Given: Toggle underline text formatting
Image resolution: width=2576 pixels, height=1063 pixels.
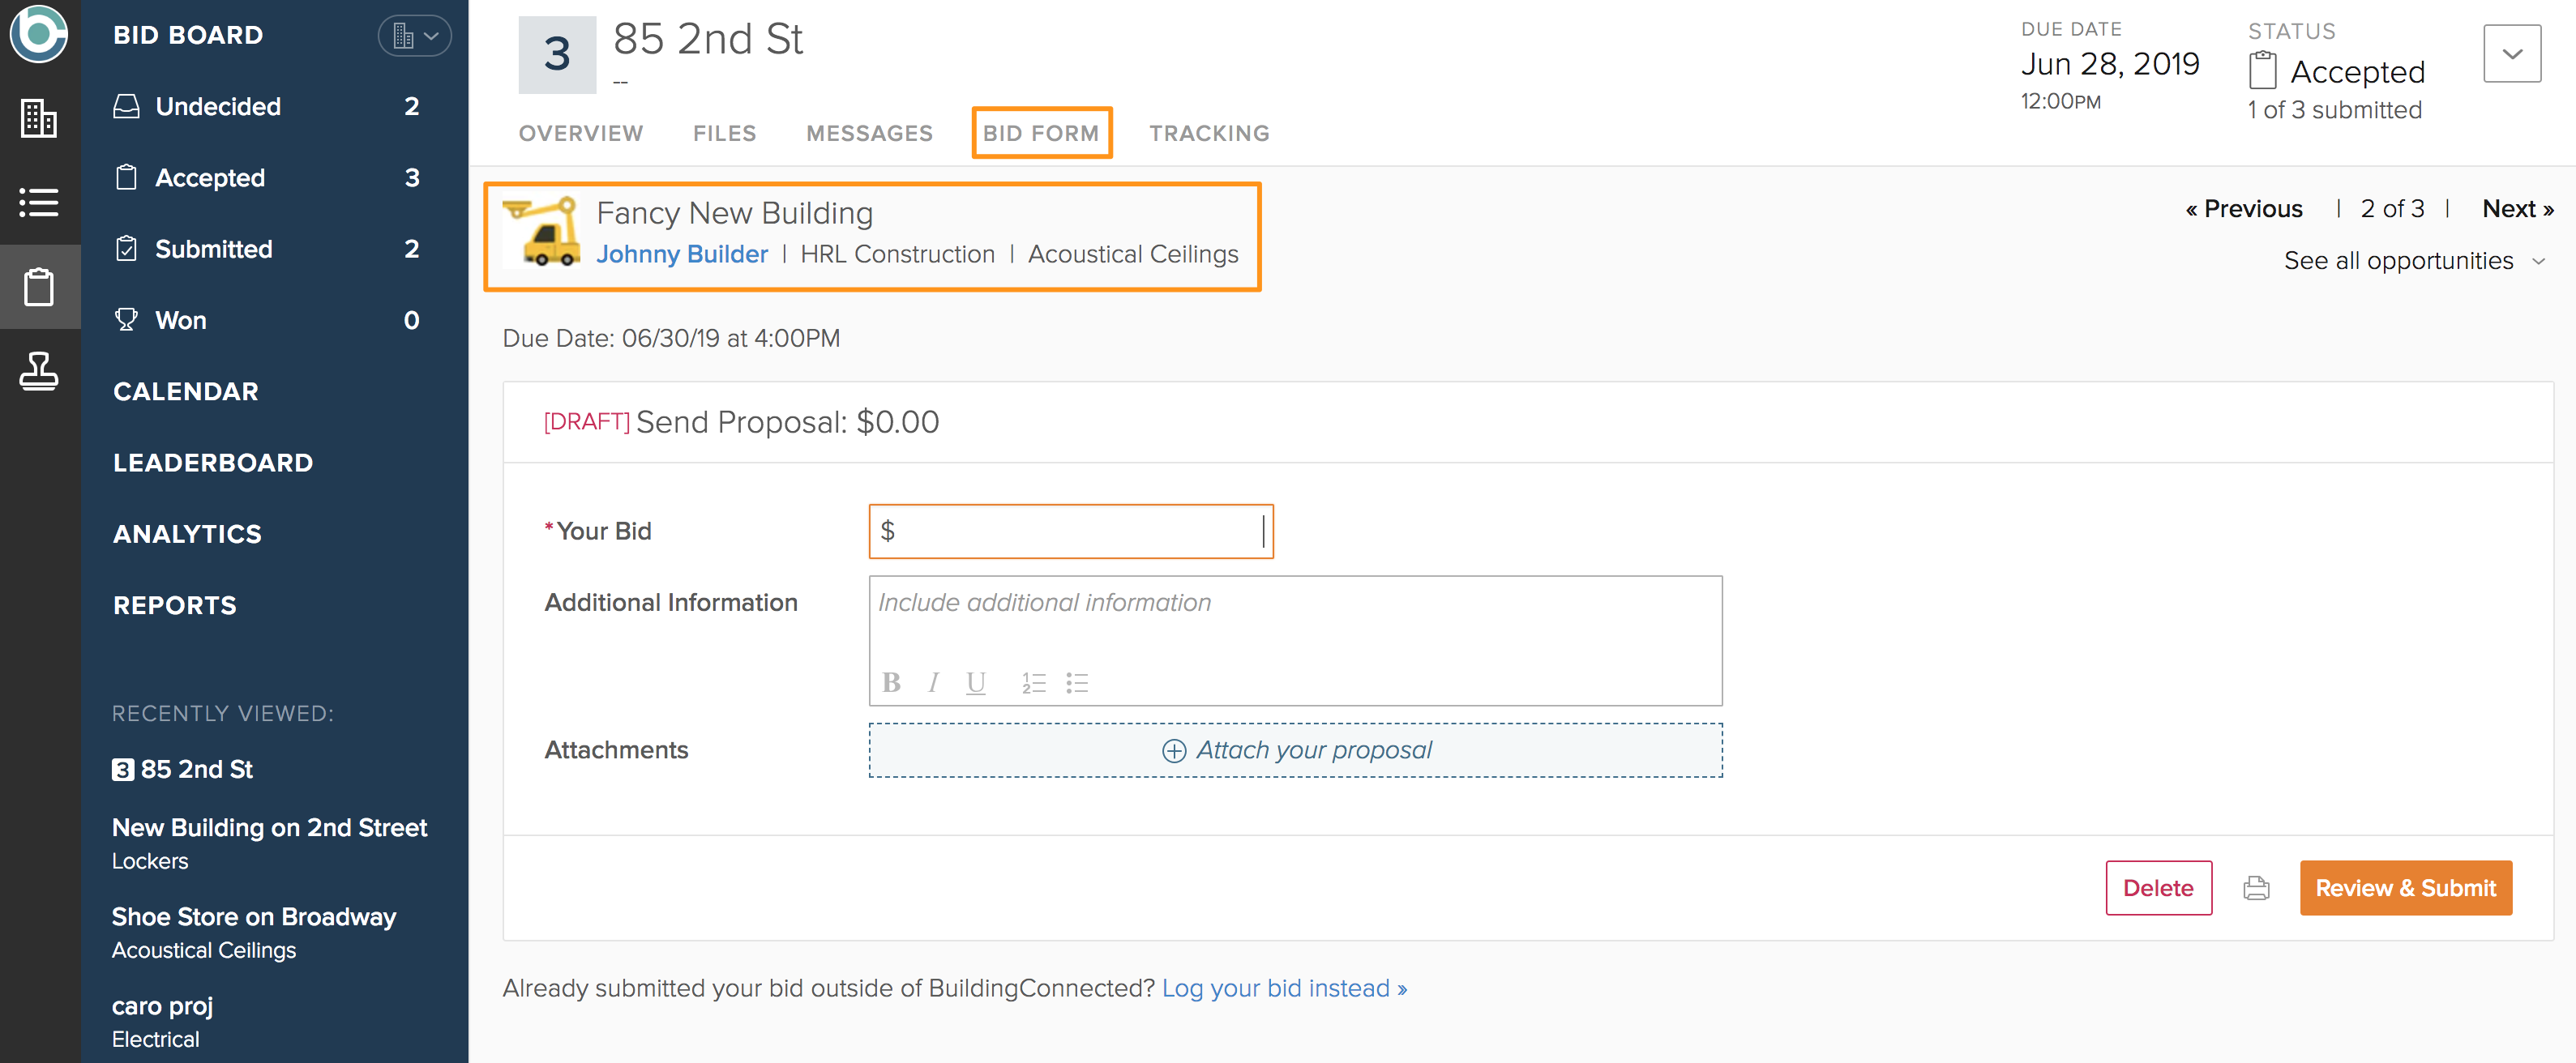Looking at the screenshot, I should pyautogui.click(x=975, y=683).
